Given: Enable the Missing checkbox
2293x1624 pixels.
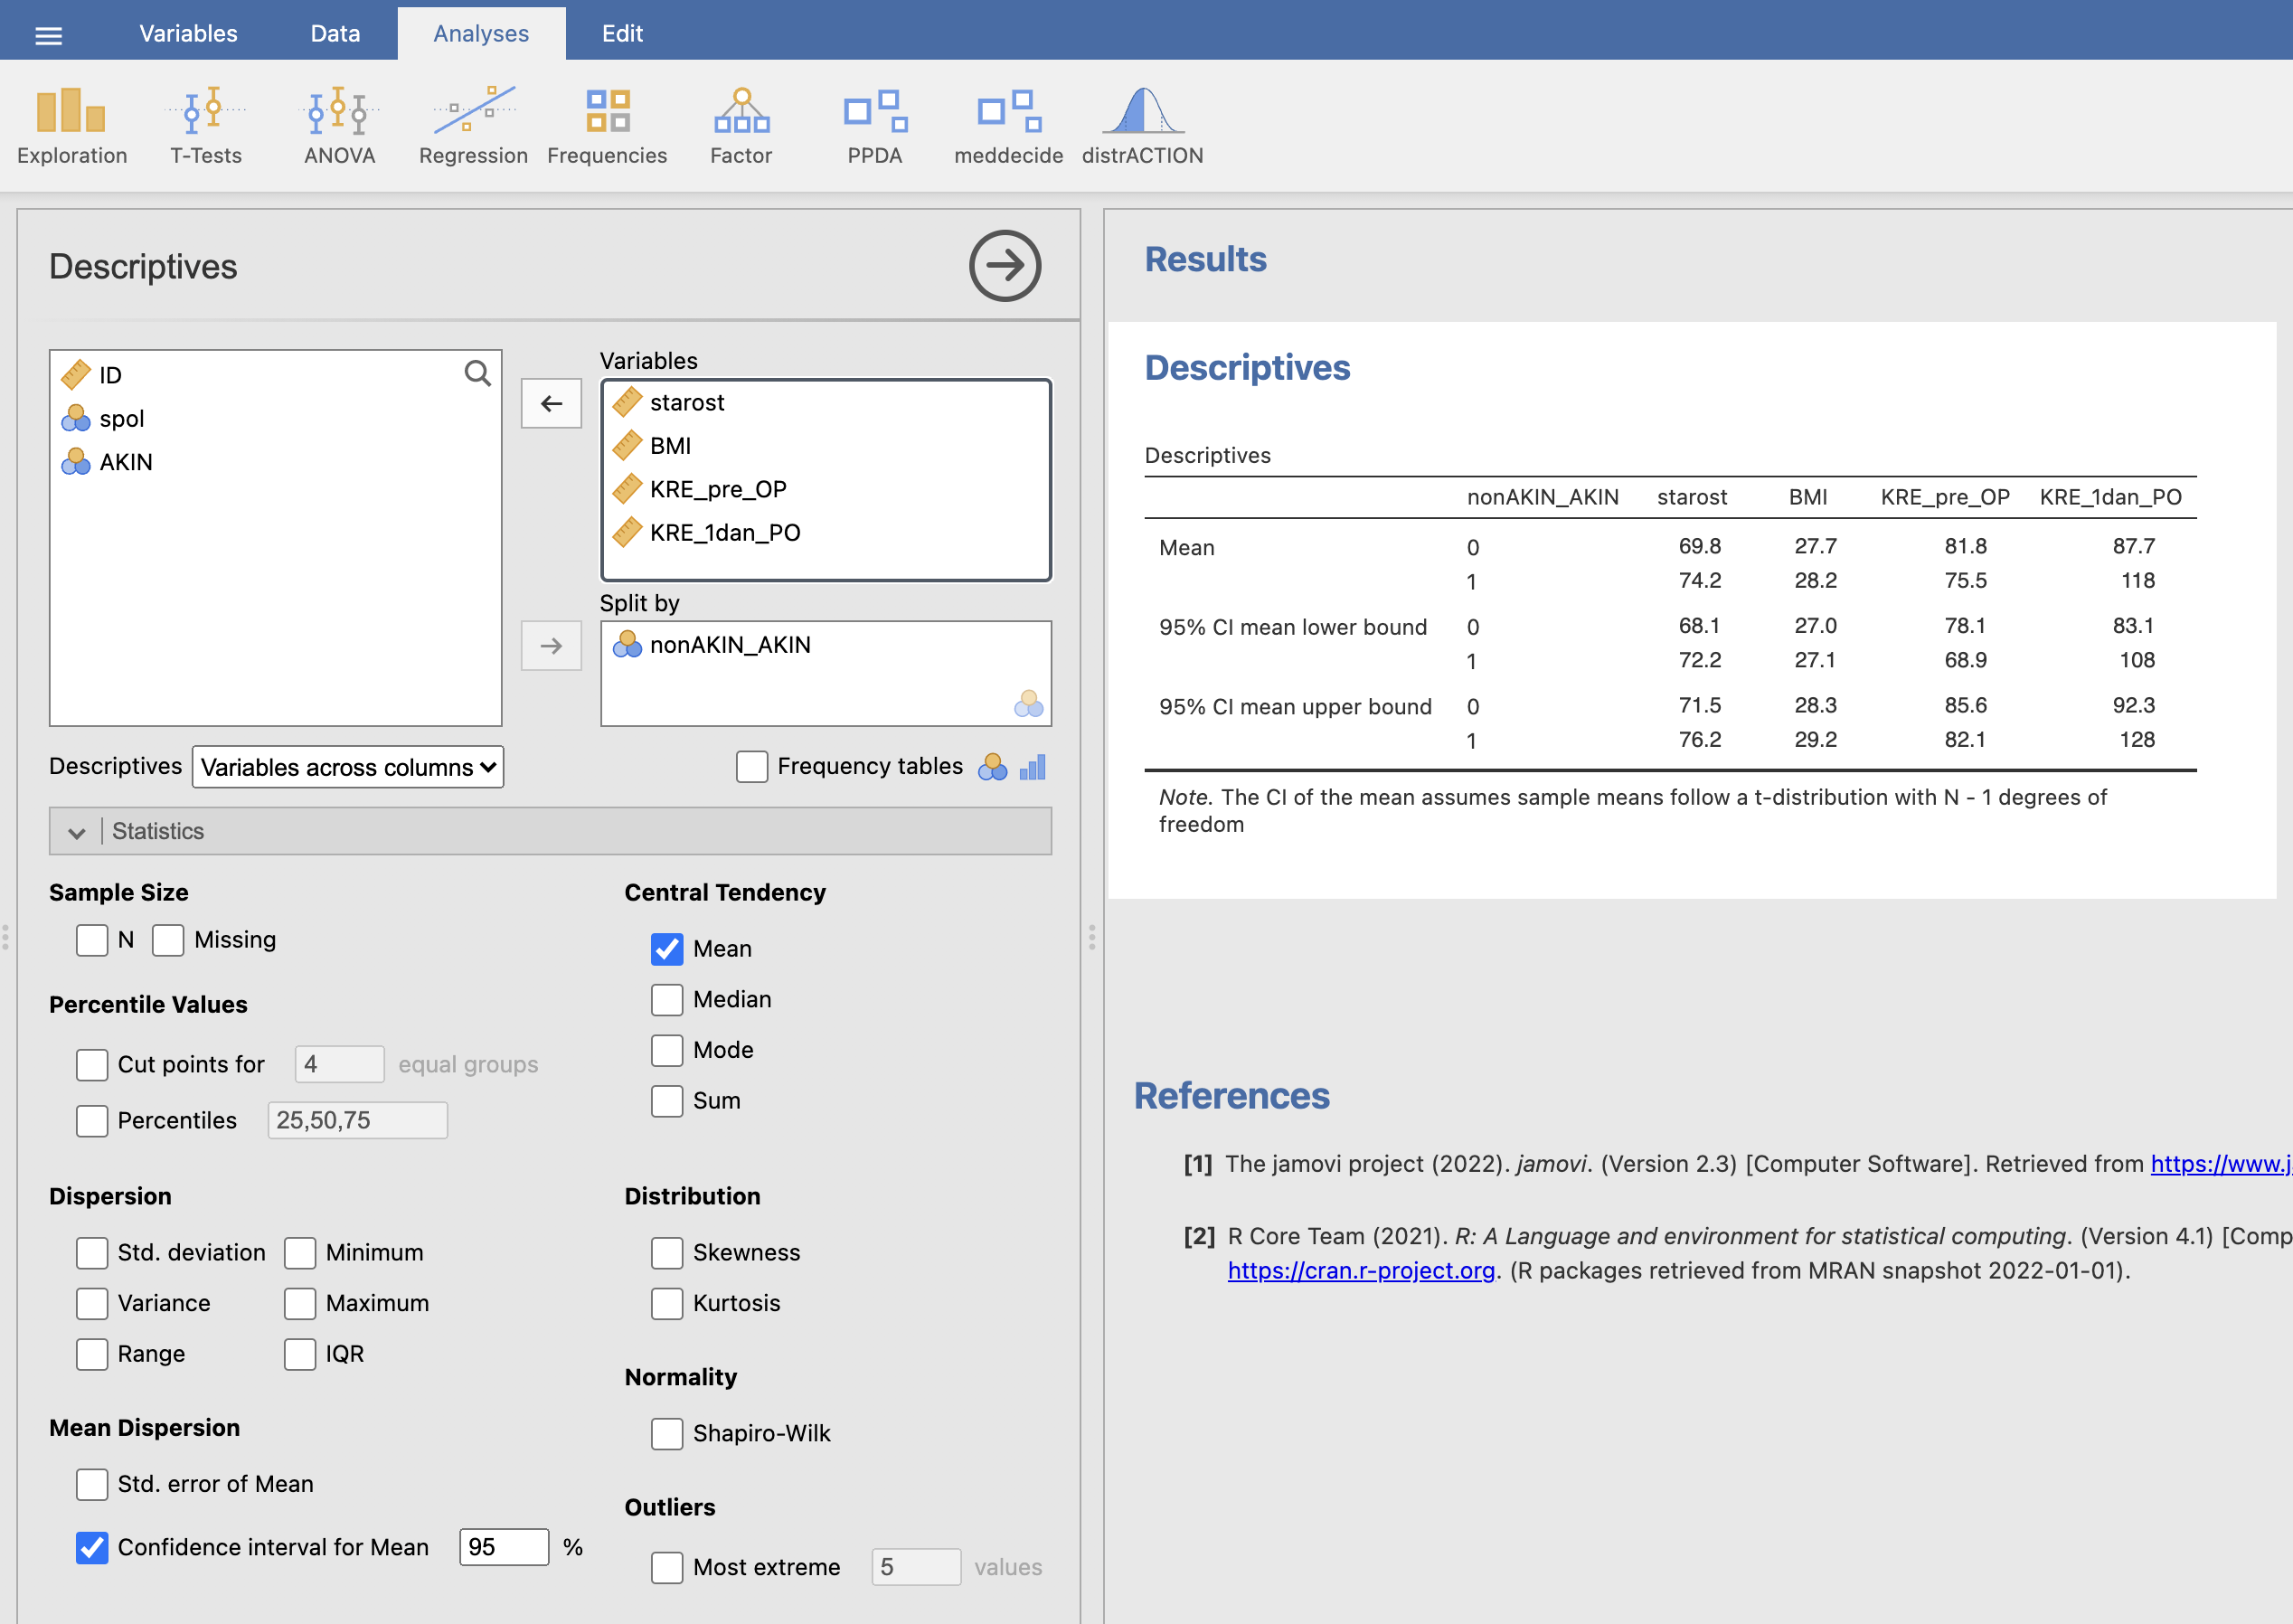Looking at the screenshot, I should click(168, 940).
